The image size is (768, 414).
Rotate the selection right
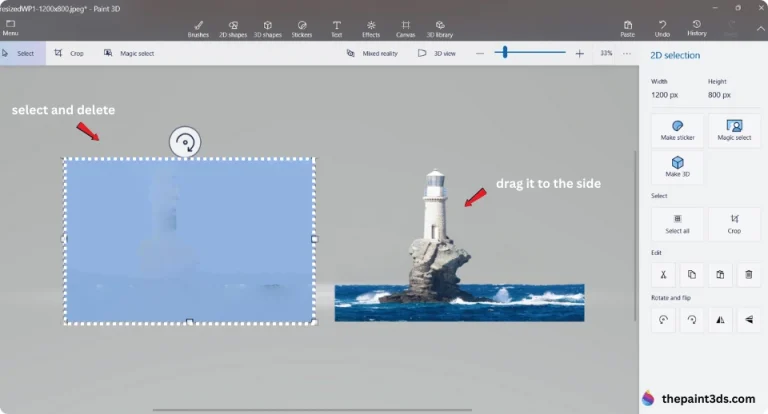(x=692, y=319)
